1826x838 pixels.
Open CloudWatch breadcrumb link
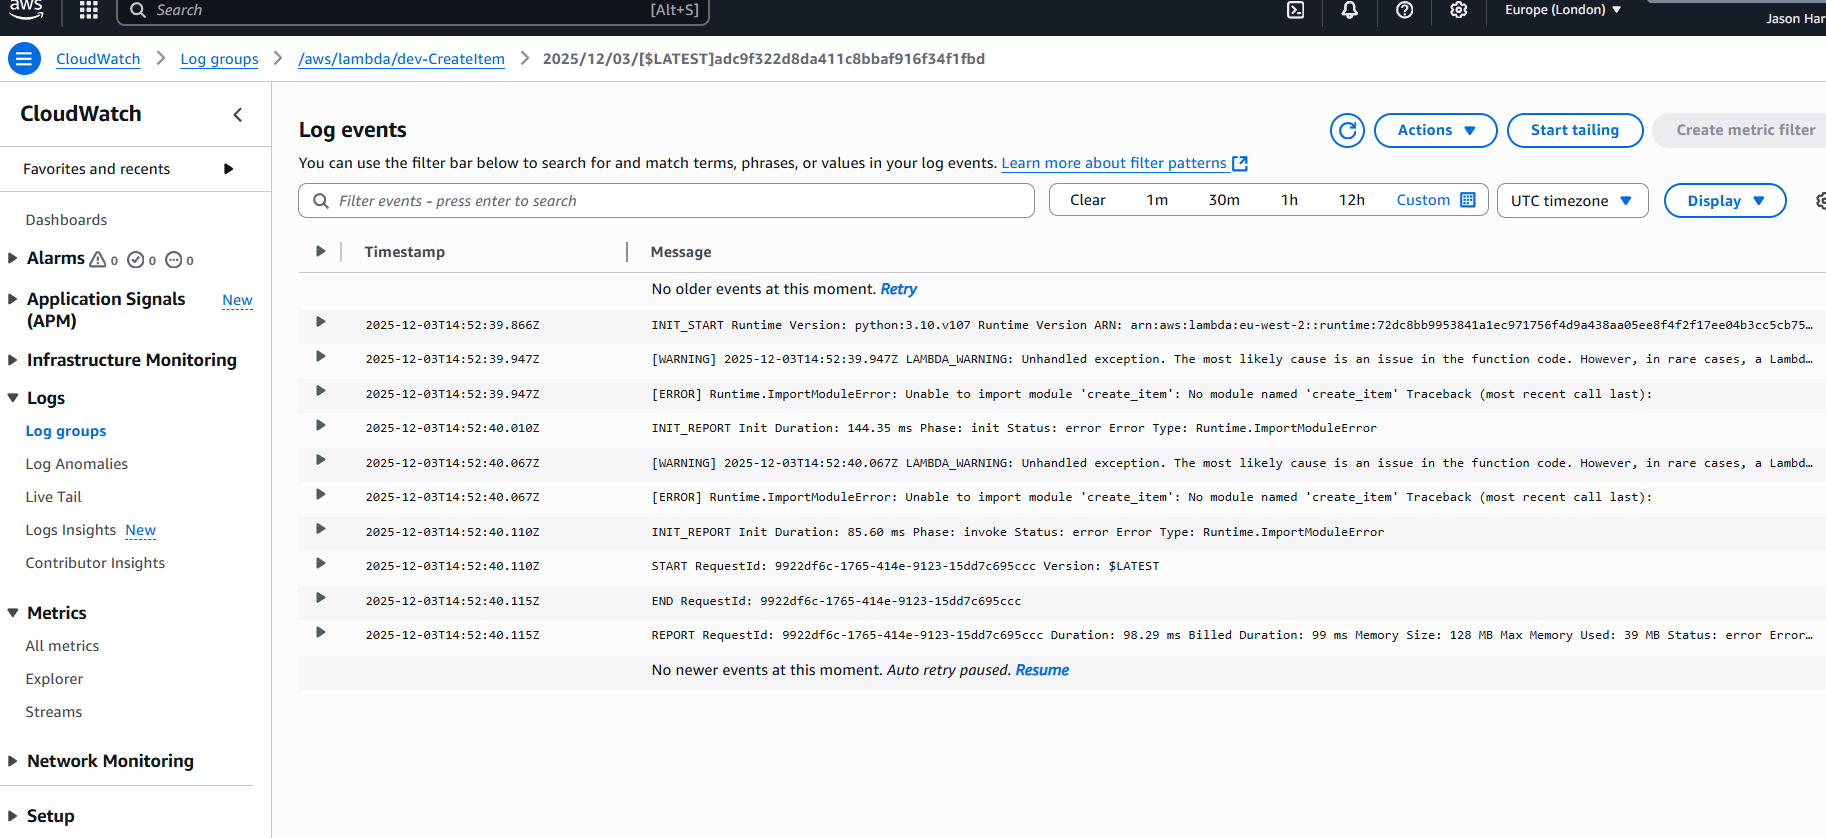(x=98, y=59)
